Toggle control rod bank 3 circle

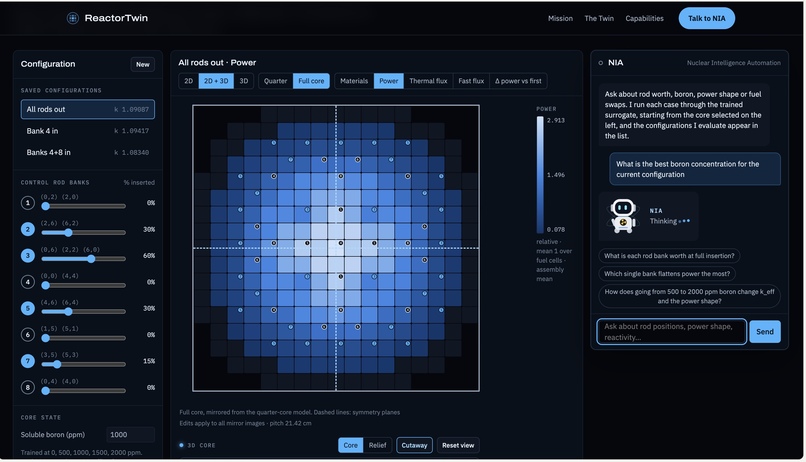click(x=28, y=255)
